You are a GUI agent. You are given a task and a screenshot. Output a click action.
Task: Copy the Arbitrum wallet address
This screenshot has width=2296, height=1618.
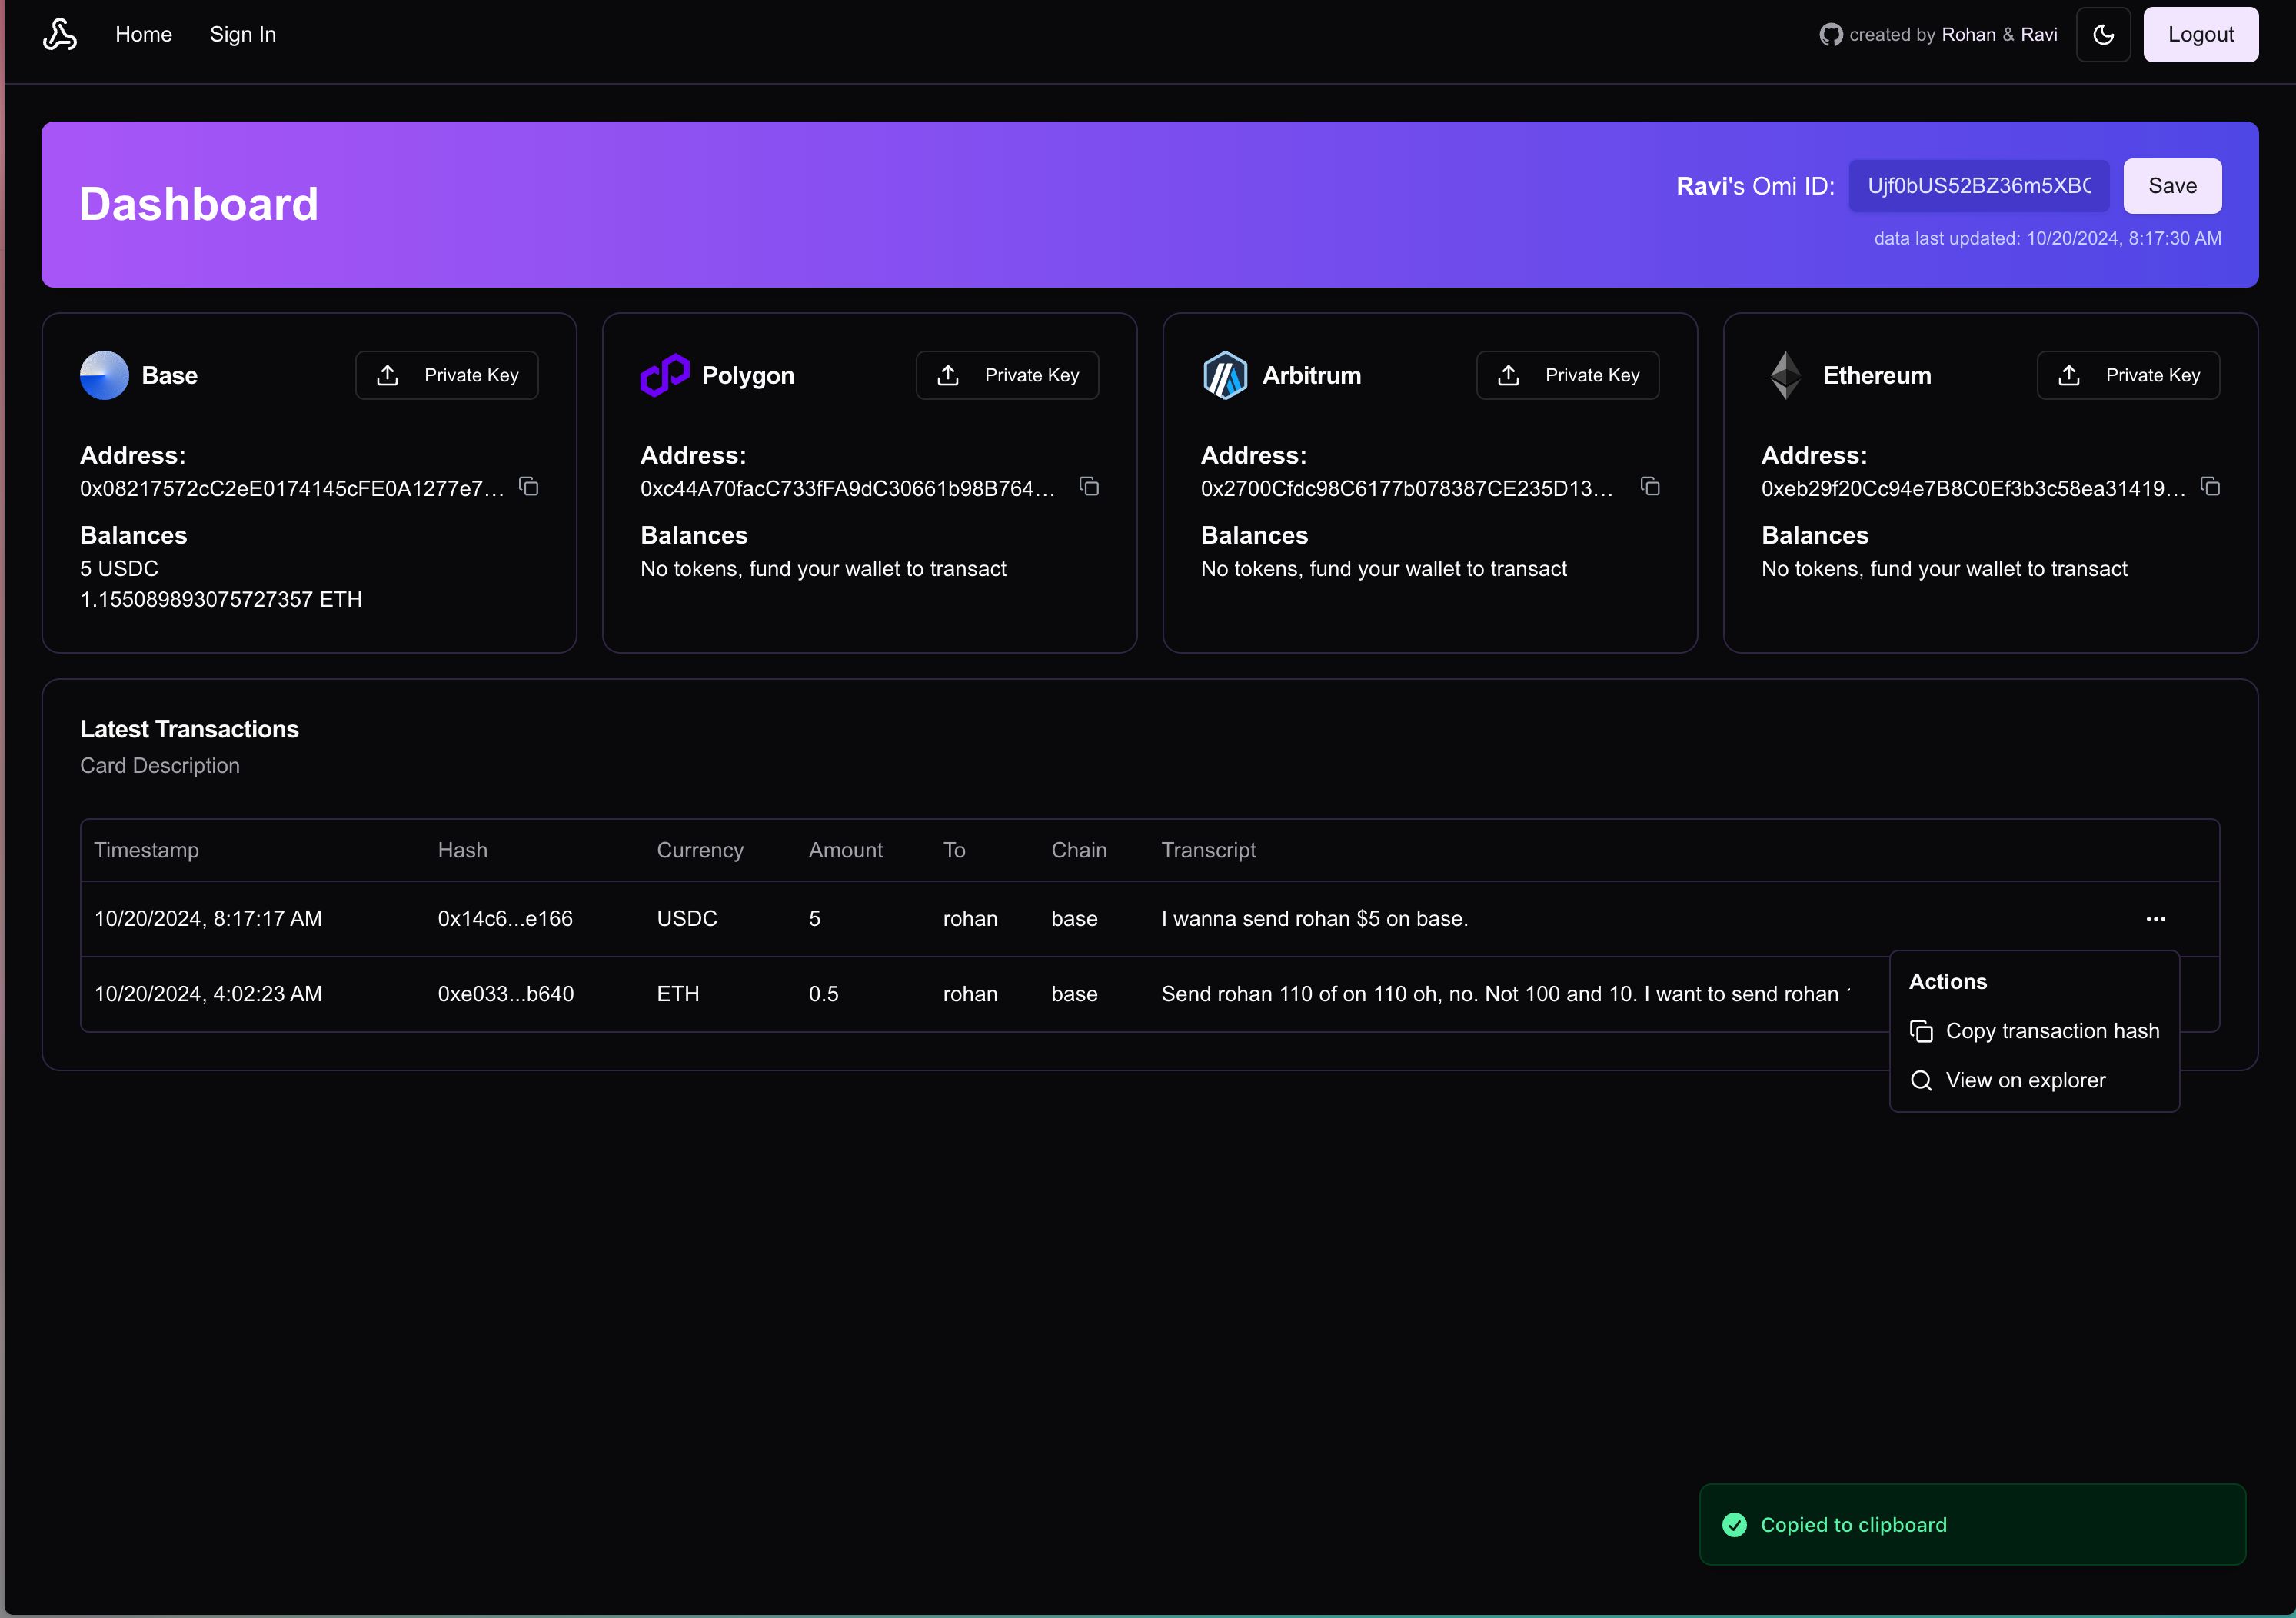[x=1650, y=487]
